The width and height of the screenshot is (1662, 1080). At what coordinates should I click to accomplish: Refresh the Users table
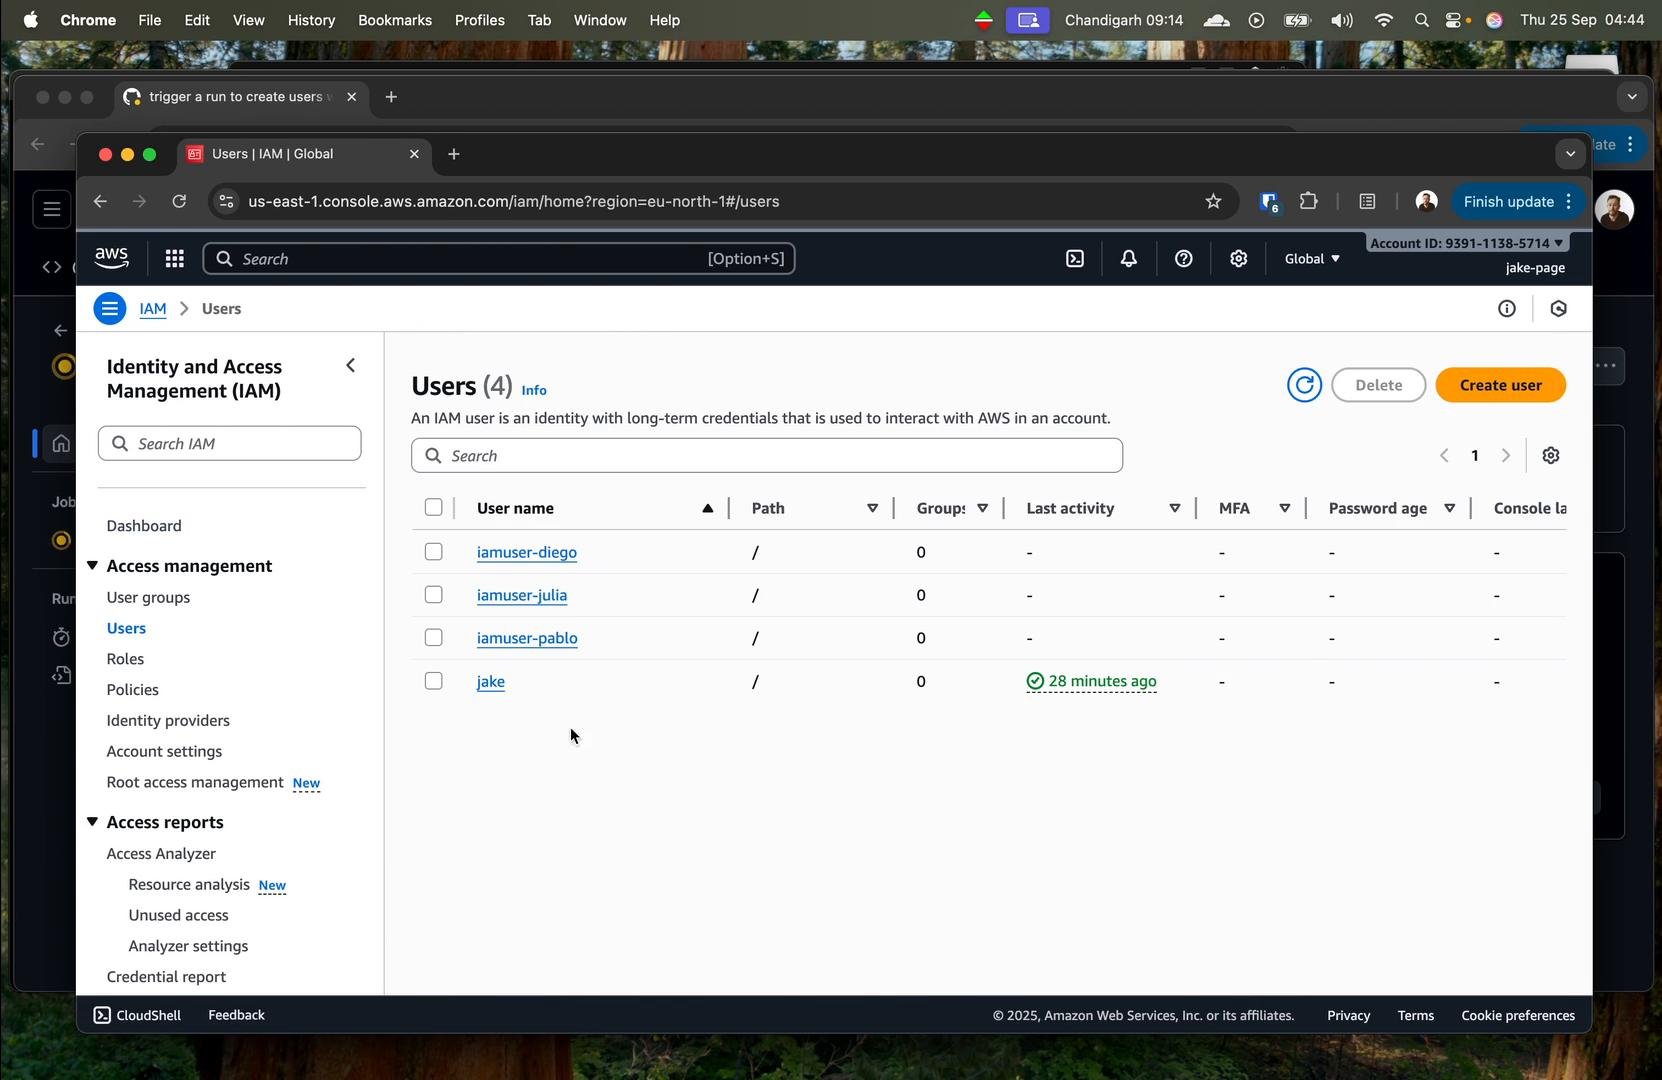pos(1305,385)
